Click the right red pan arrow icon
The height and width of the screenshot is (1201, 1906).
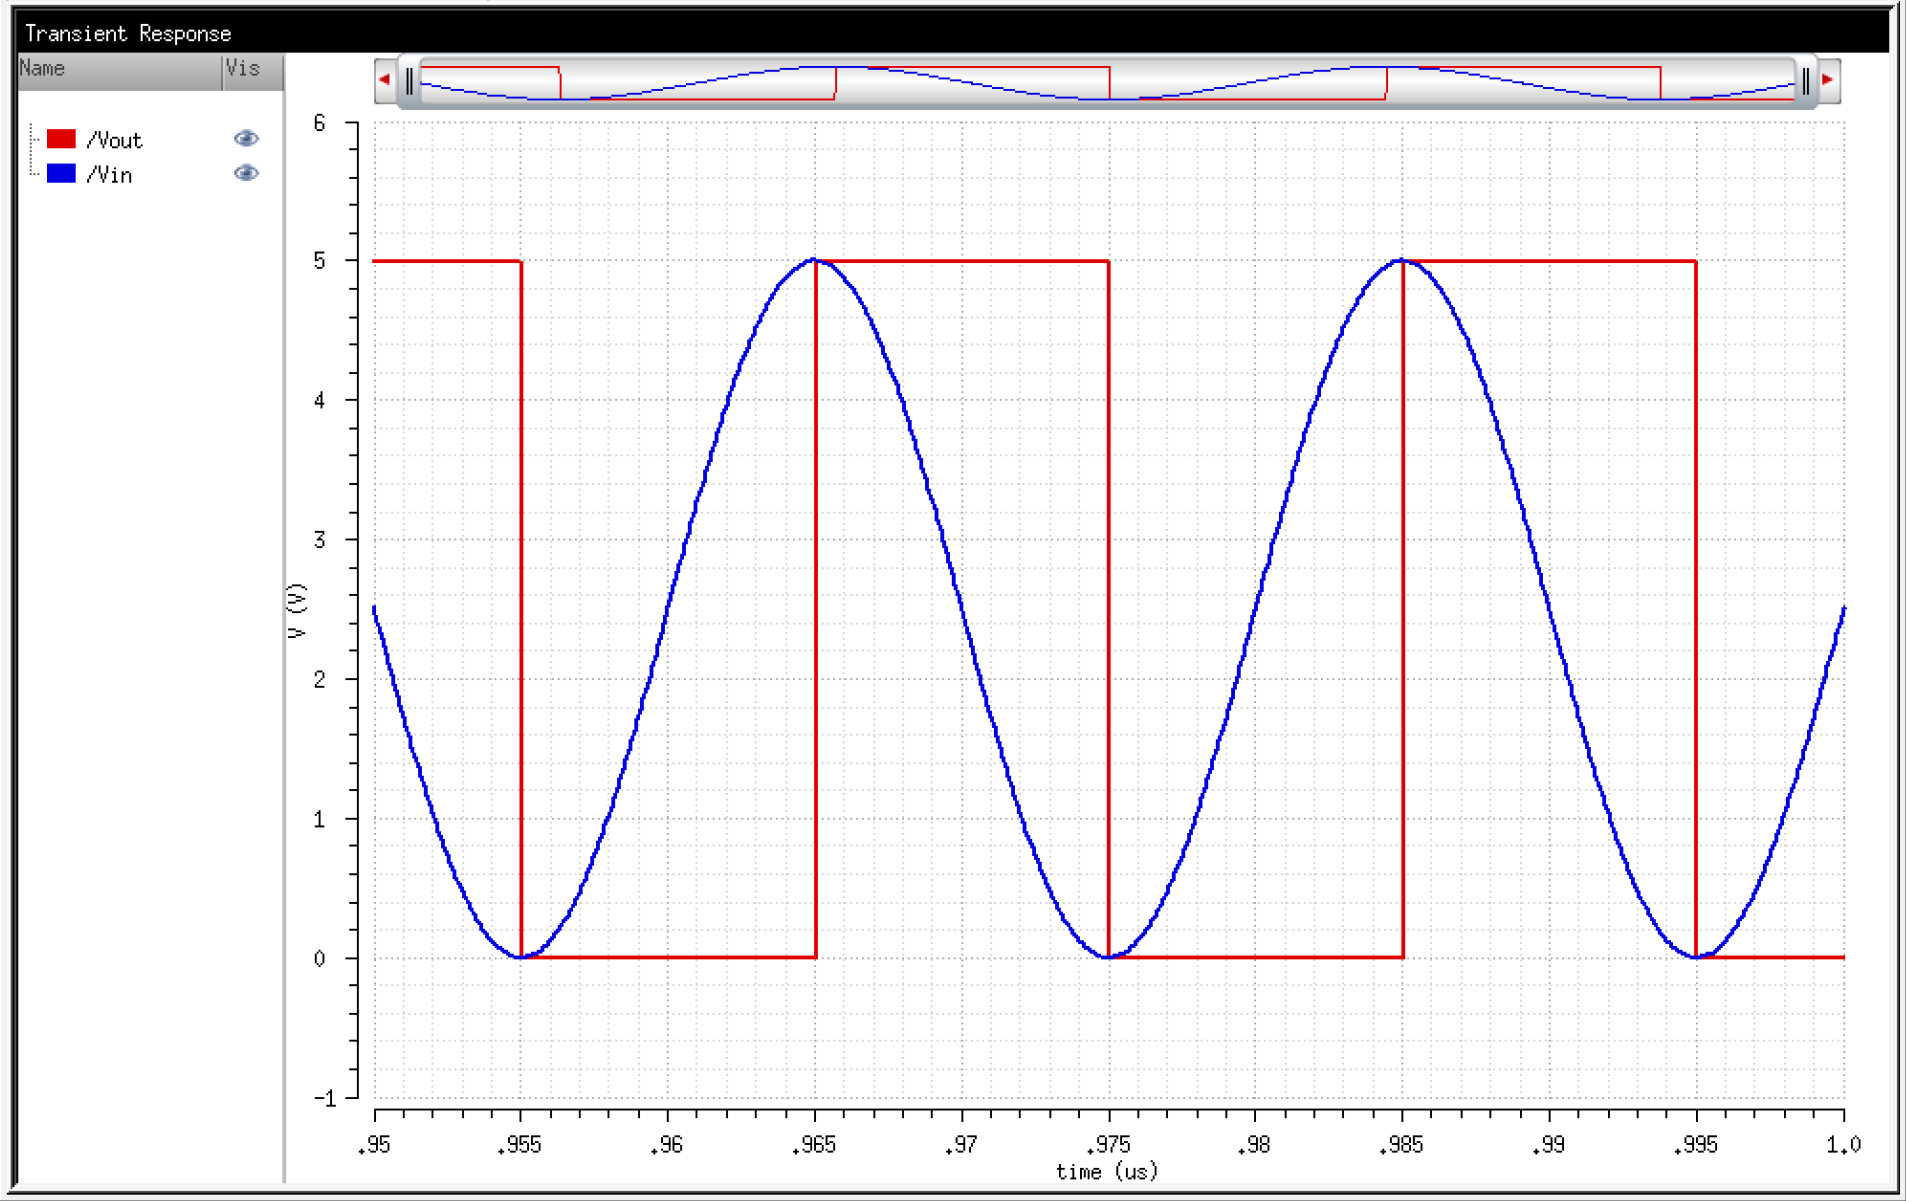coord(1826,78)
